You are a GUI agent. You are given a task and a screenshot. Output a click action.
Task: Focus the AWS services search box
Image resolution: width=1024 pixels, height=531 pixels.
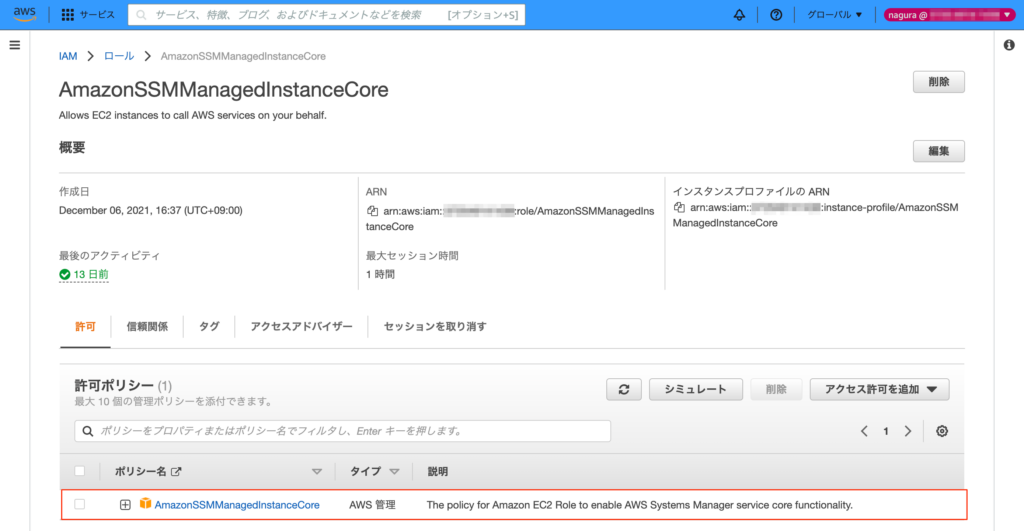327,14
